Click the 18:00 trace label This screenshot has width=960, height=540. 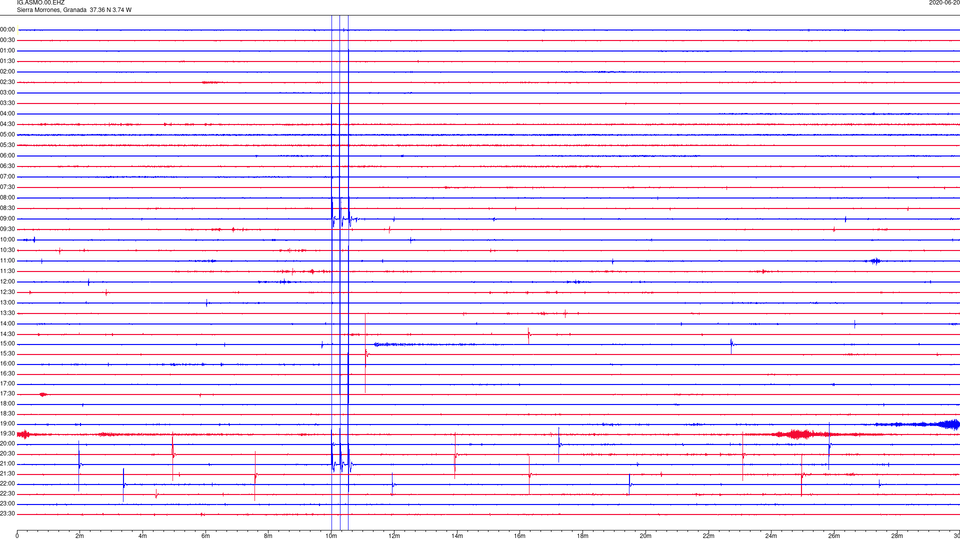pos(8,404)
